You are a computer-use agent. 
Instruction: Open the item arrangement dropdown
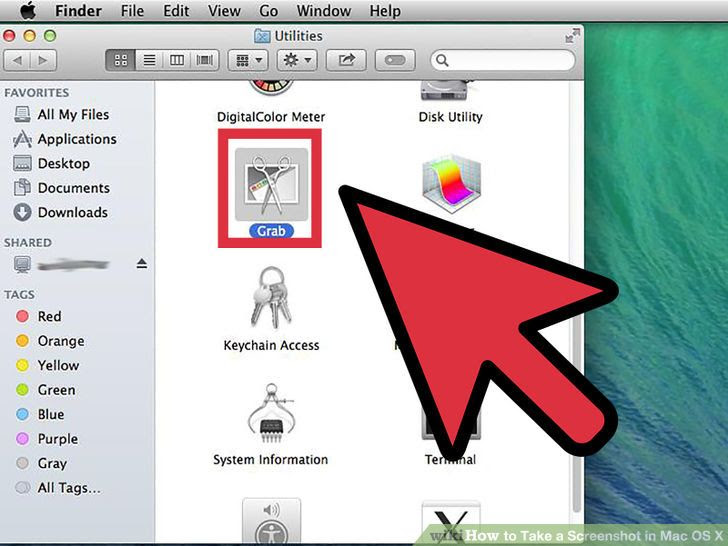[248, 60]
